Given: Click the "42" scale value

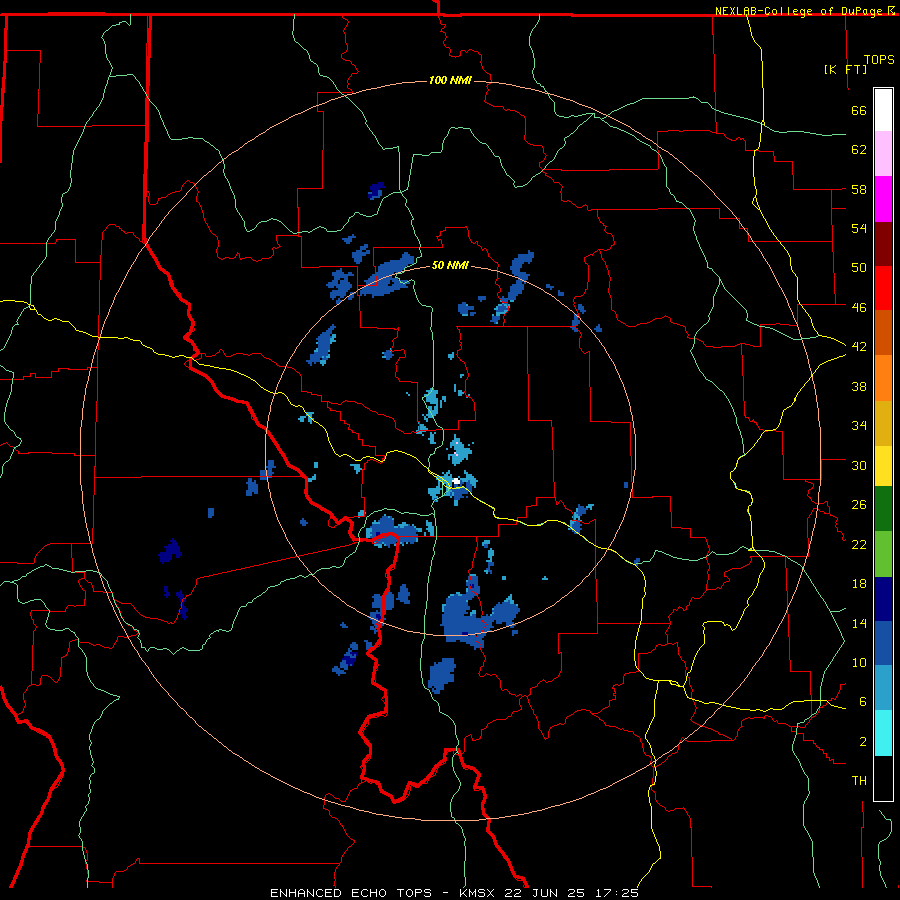Looking at the screenshot, I should [859, 347].
